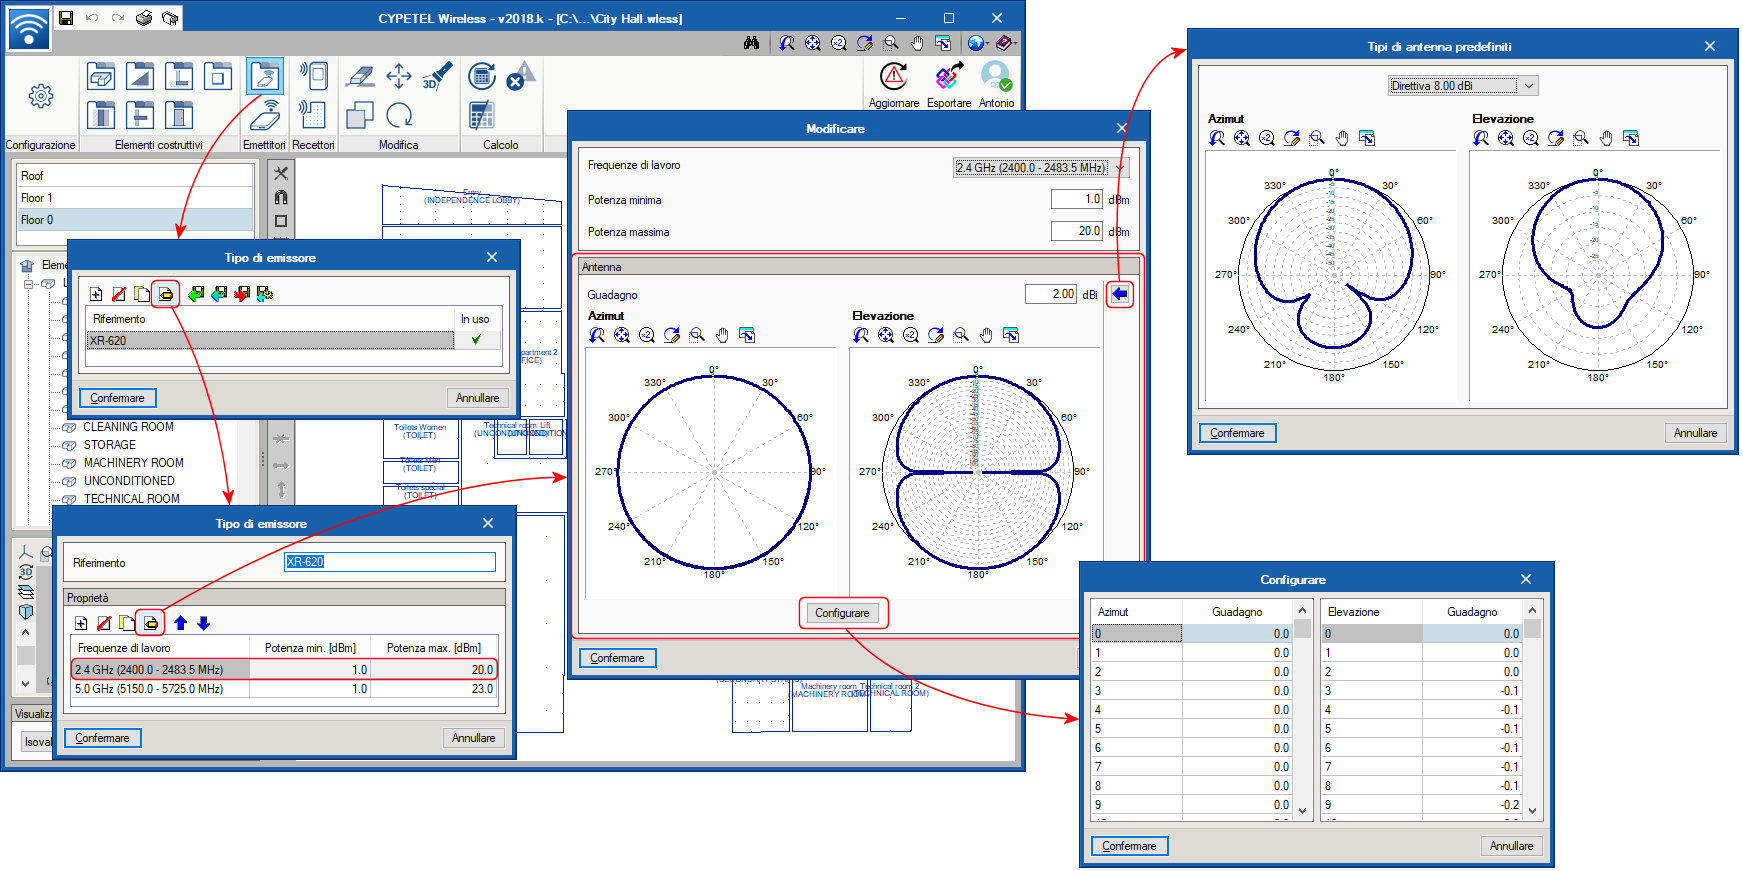The height and width of the screenshot is (871, 1743).
Task: Click Confermare in the Modificare dialog
Action: [617, 658]
